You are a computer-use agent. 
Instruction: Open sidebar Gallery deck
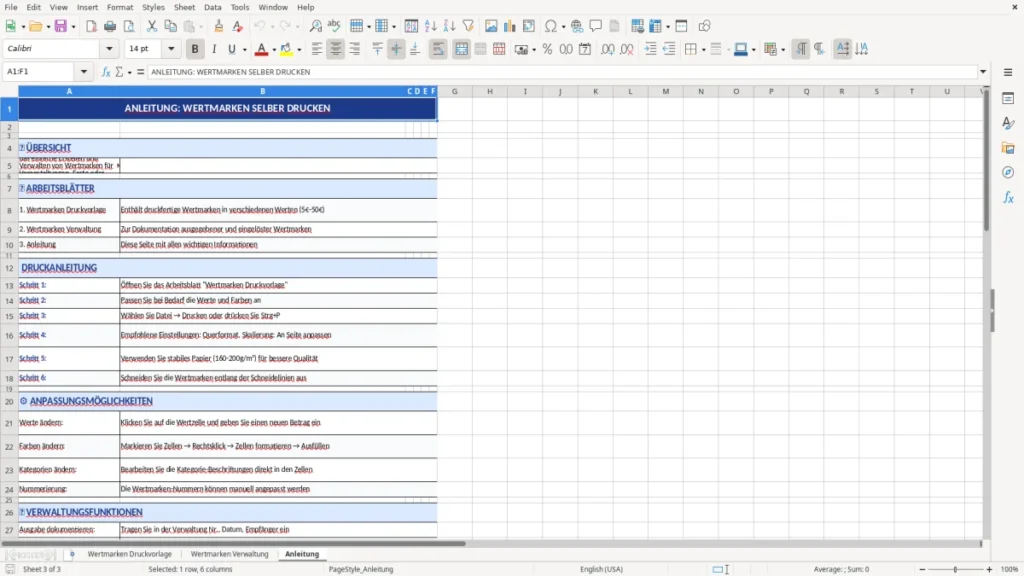(x=1008, y=148)
